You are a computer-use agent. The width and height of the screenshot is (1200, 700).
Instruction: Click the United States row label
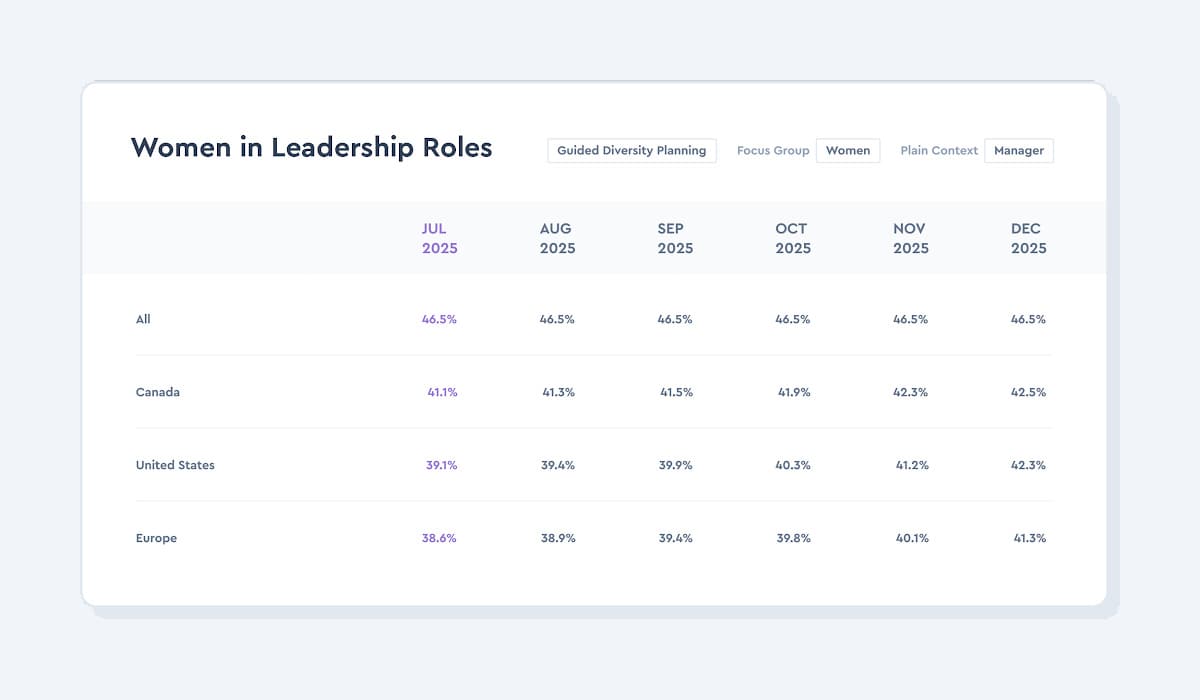coord(175,465)
